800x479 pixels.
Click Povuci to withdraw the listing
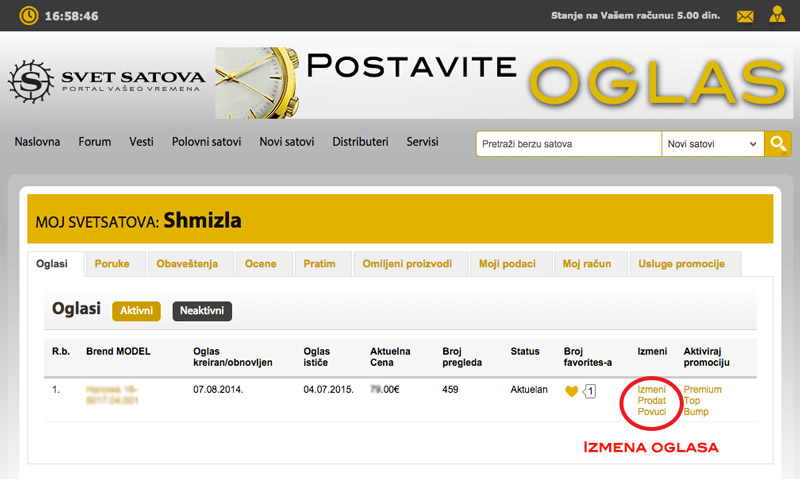(651, 411)
